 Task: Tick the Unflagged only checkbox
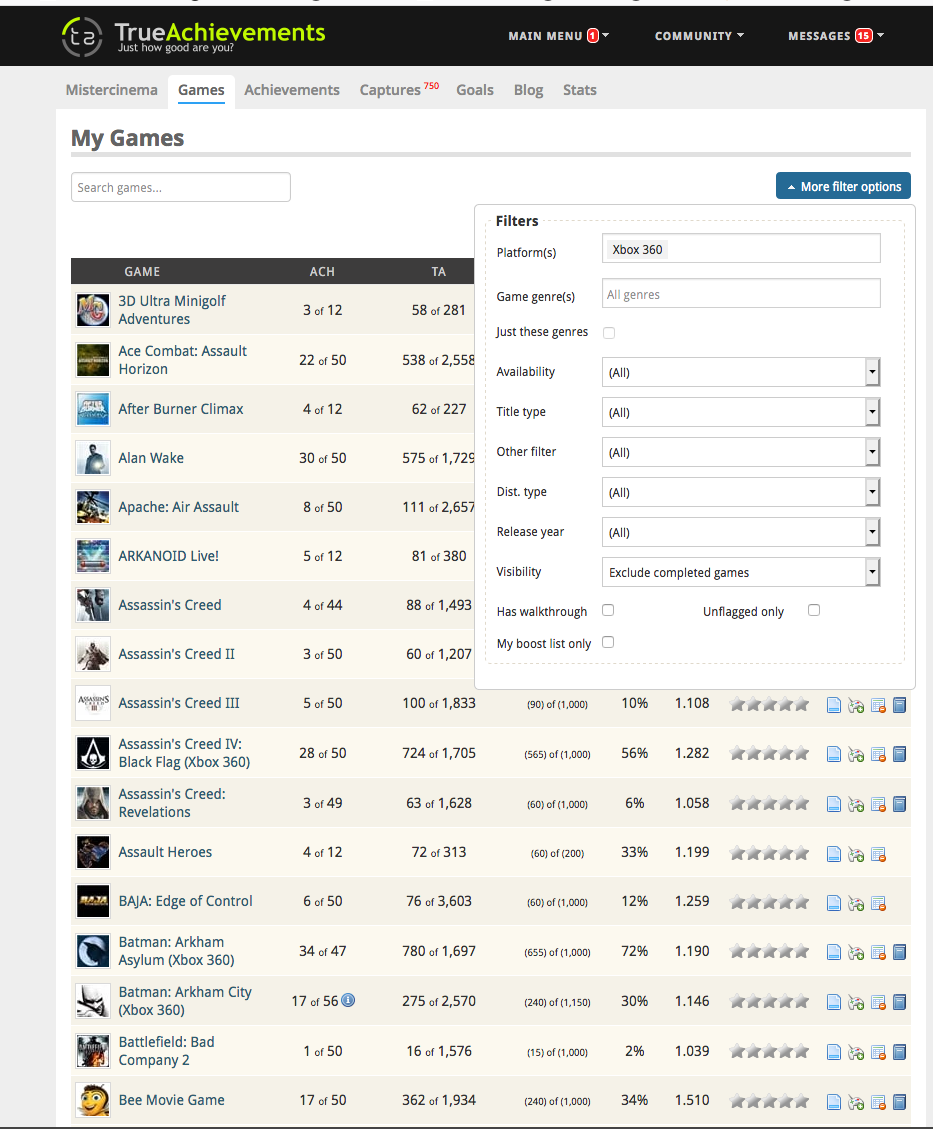coord(814,611)
